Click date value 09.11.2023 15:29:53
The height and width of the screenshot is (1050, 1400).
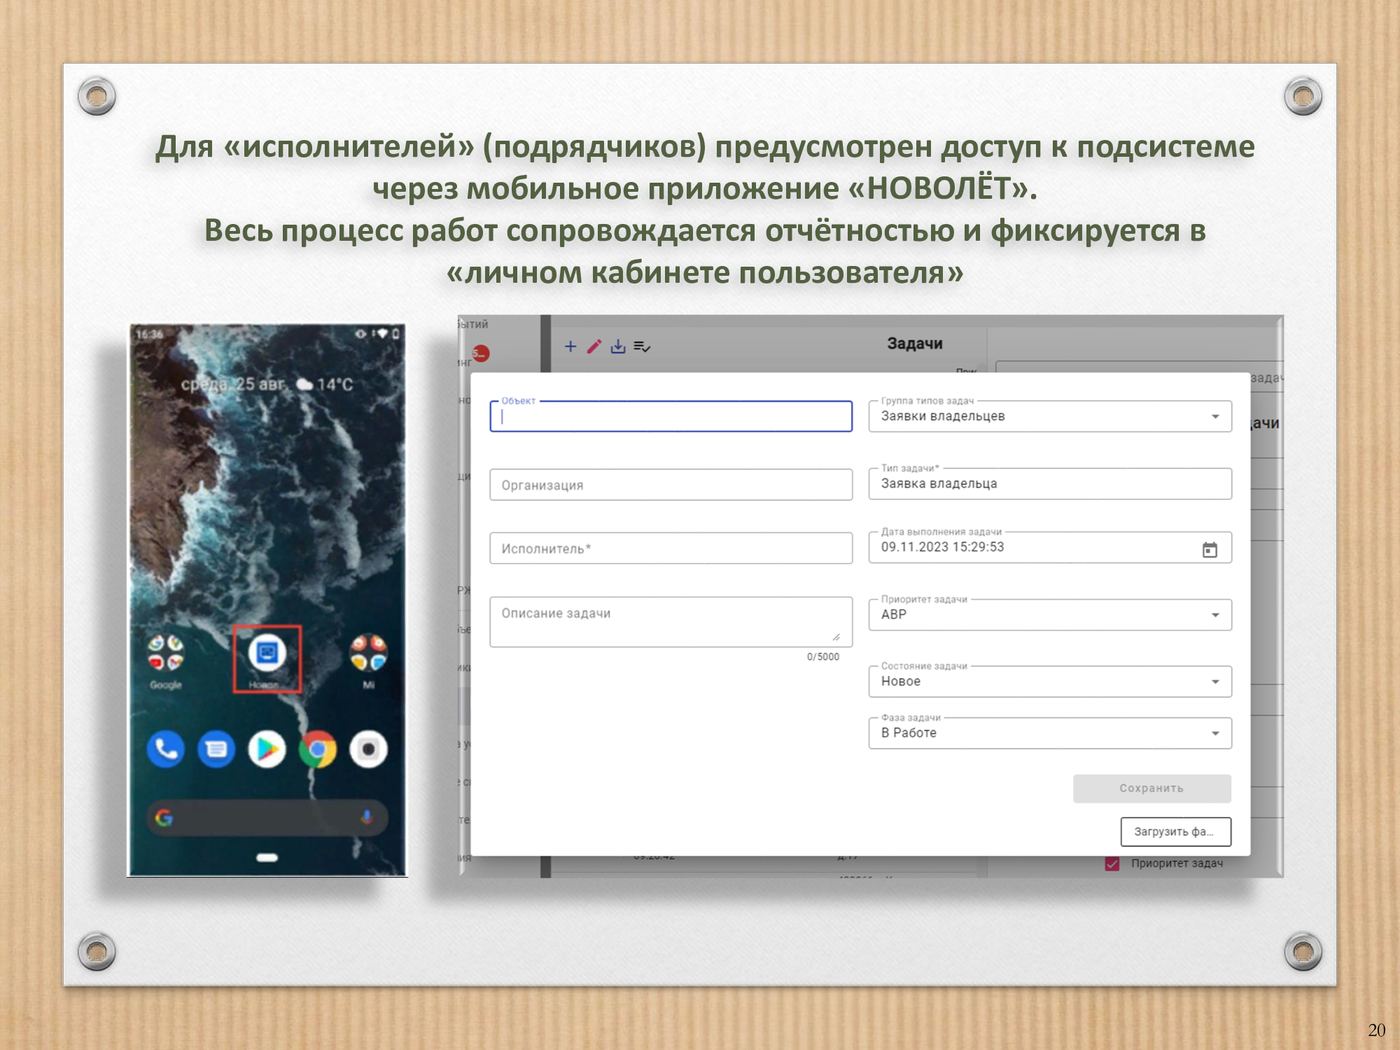point(942,547)
